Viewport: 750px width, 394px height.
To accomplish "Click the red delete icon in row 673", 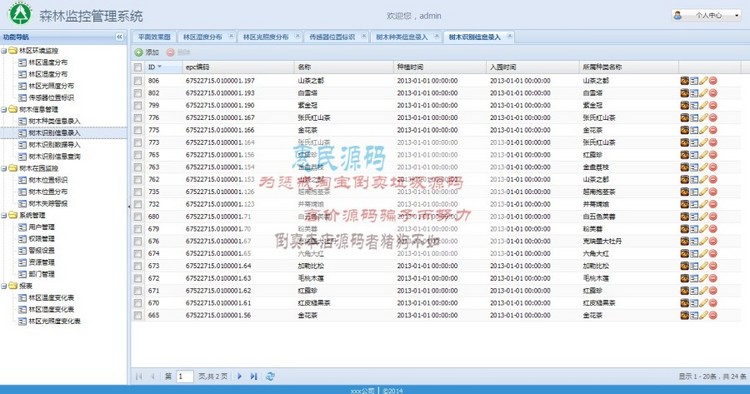I will coord(713,266).
